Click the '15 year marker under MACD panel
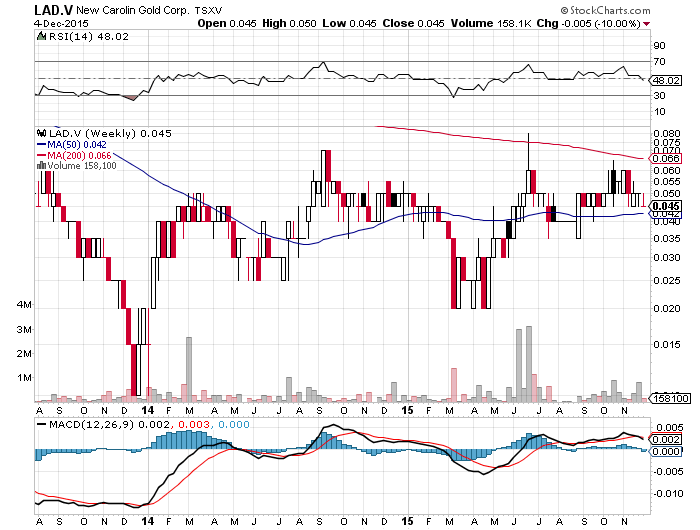This screenshot has height=530, width=700. tap(406, 521)
